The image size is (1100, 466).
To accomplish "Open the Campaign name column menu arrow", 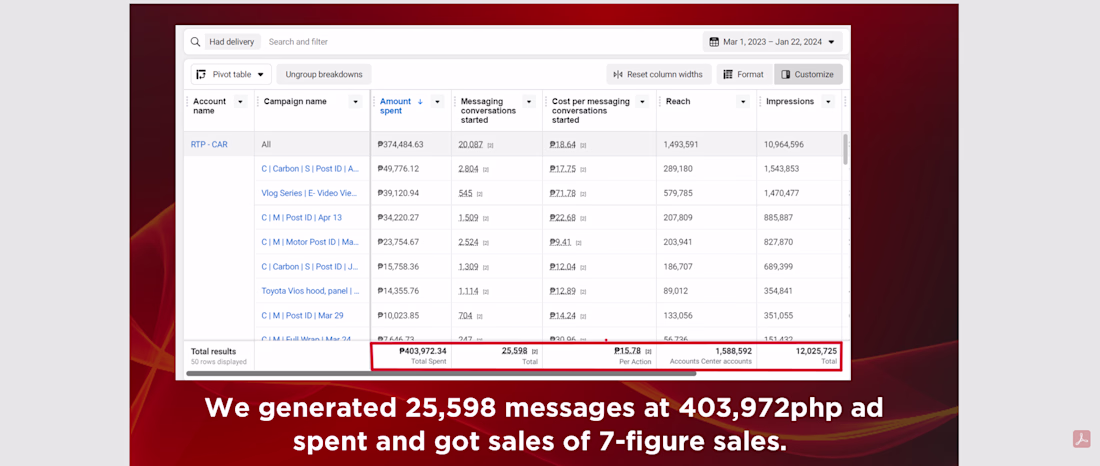I will pos(356,102).
